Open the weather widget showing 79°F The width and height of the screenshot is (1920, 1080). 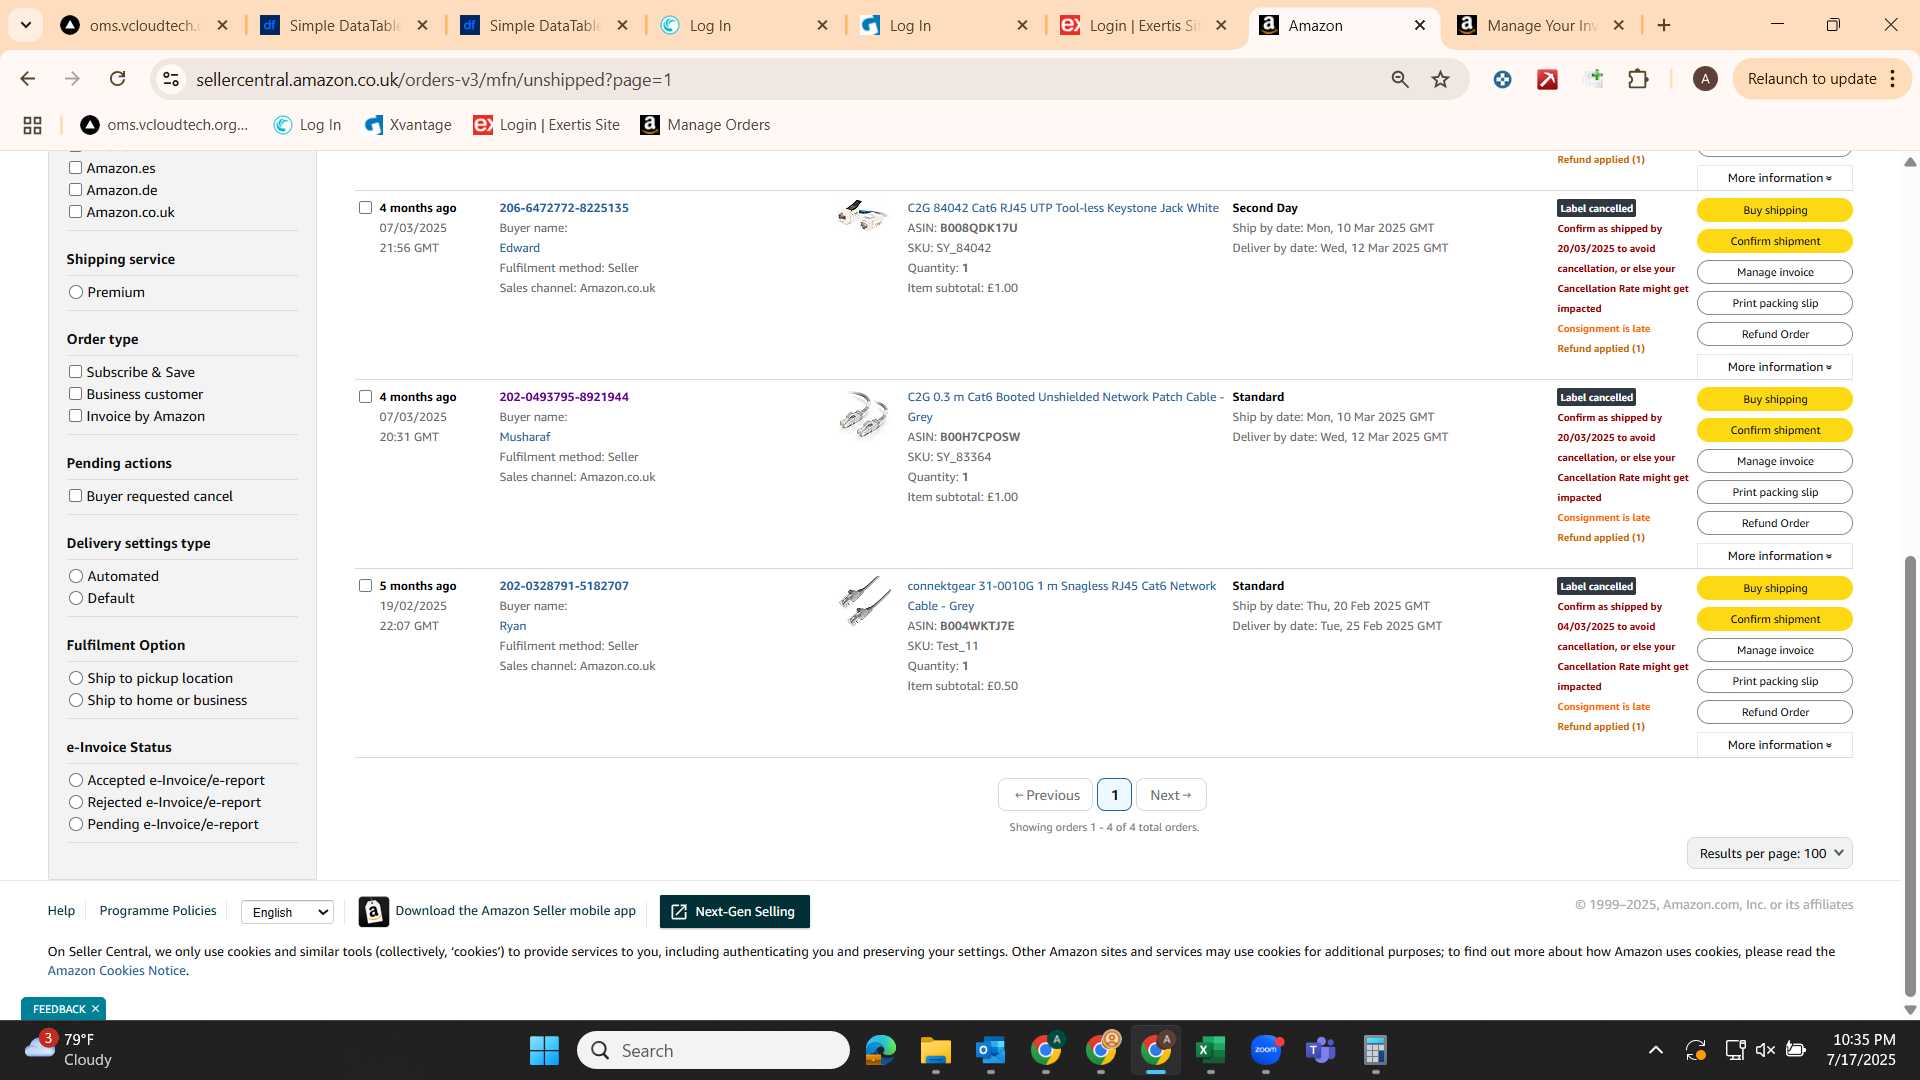68,1050
